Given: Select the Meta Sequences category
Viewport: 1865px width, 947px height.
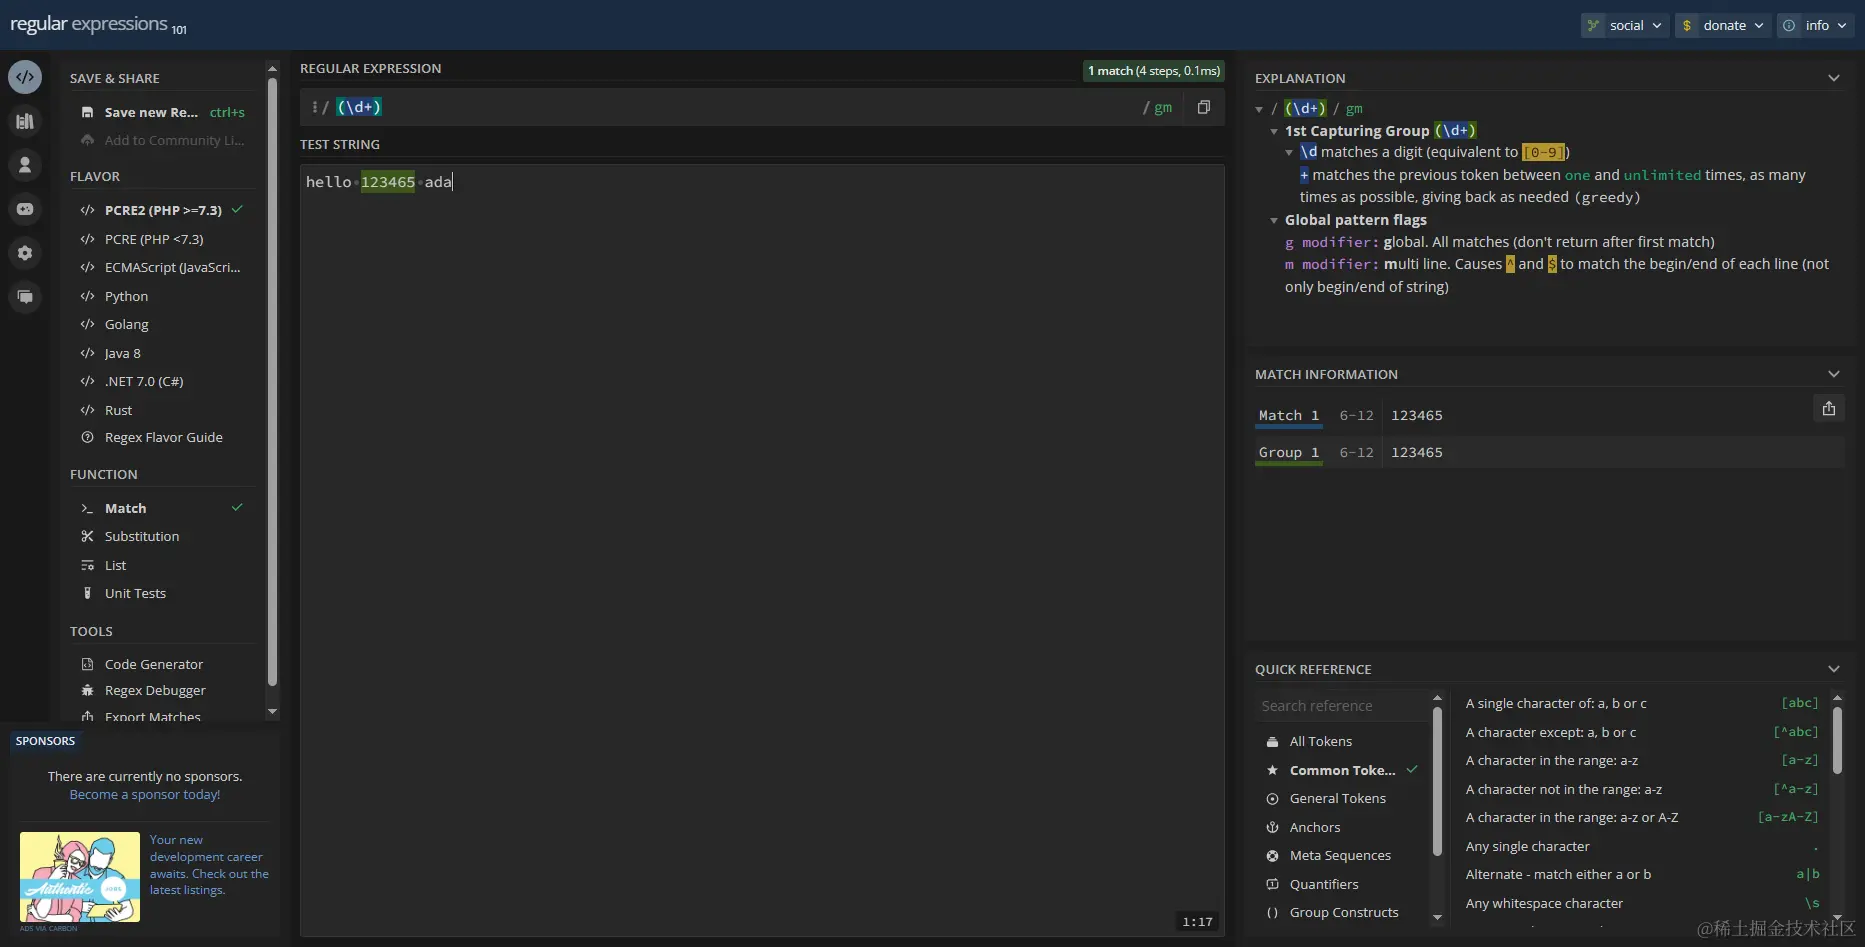Looking at the screenshot, I should pyautogui.click(x=1341, y=855).
